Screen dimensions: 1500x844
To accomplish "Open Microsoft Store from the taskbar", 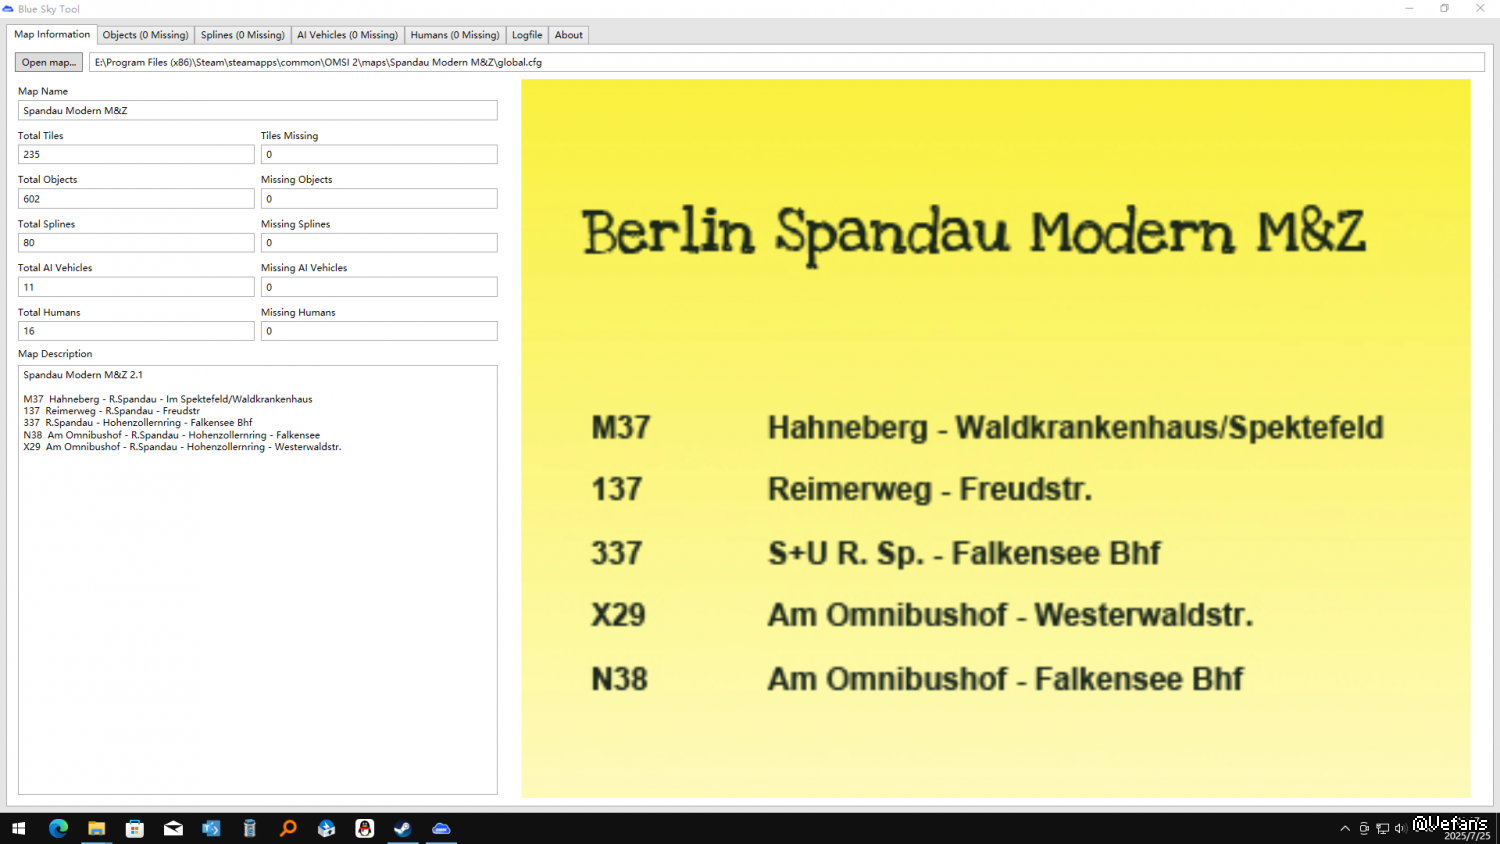I will (135, 828).
